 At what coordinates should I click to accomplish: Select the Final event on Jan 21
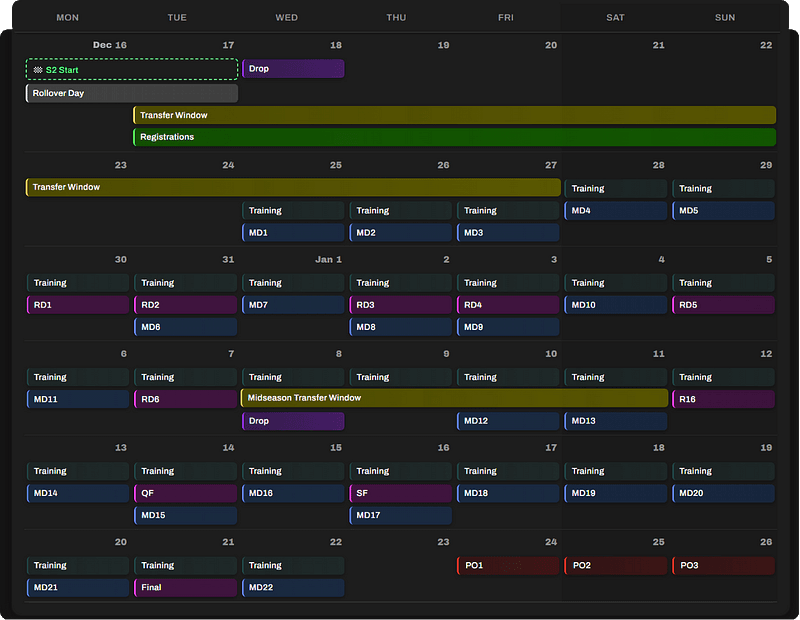pos(185,587)
